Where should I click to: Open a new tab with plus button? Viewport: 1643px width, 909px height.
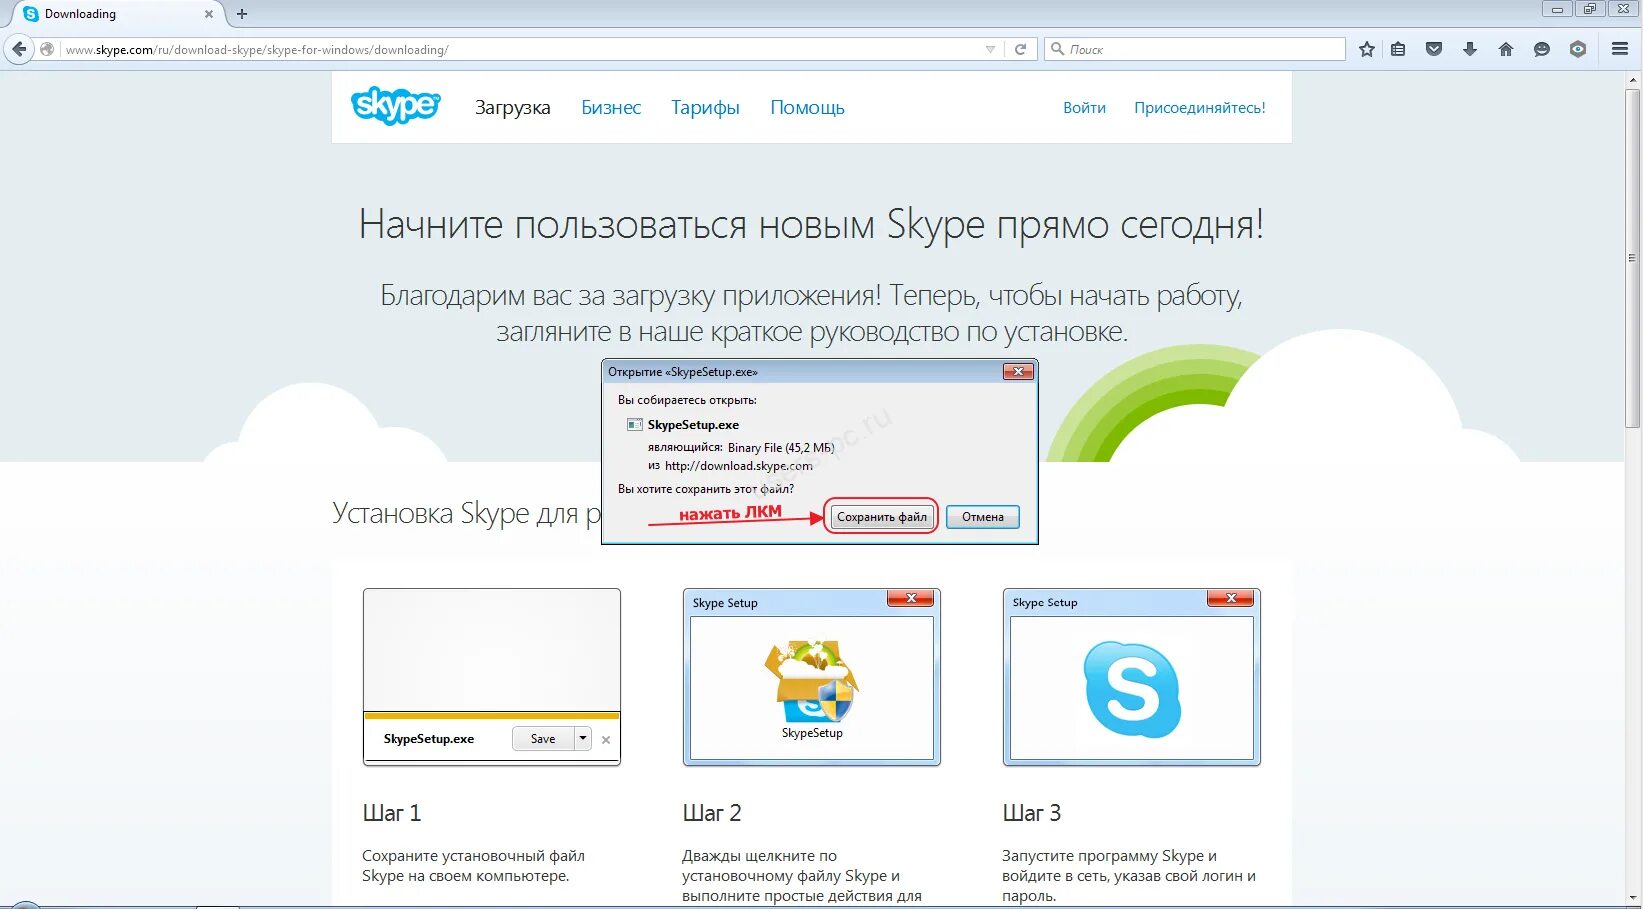(242, 14)
